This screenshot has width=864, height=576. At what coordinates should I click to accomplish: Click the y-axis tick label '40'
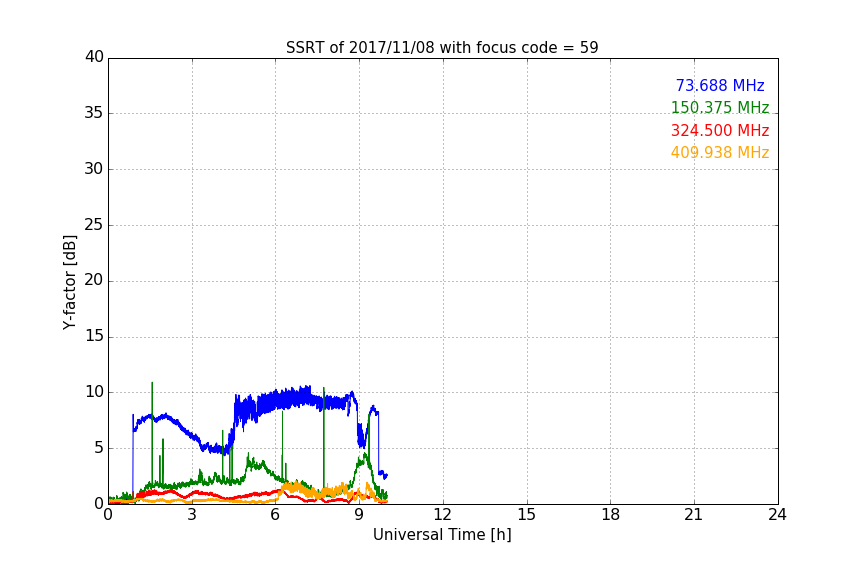coord(94,57)
